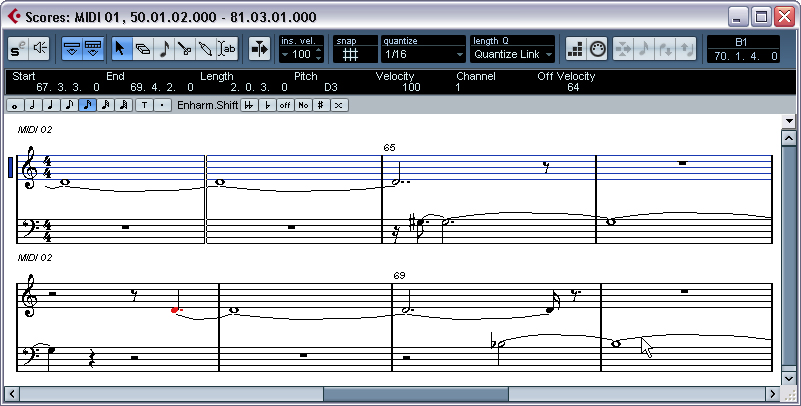The height and width of the screenshot is (406, 801).
Task: Toggle the dotted note button
Action: [x=162, y=105]
